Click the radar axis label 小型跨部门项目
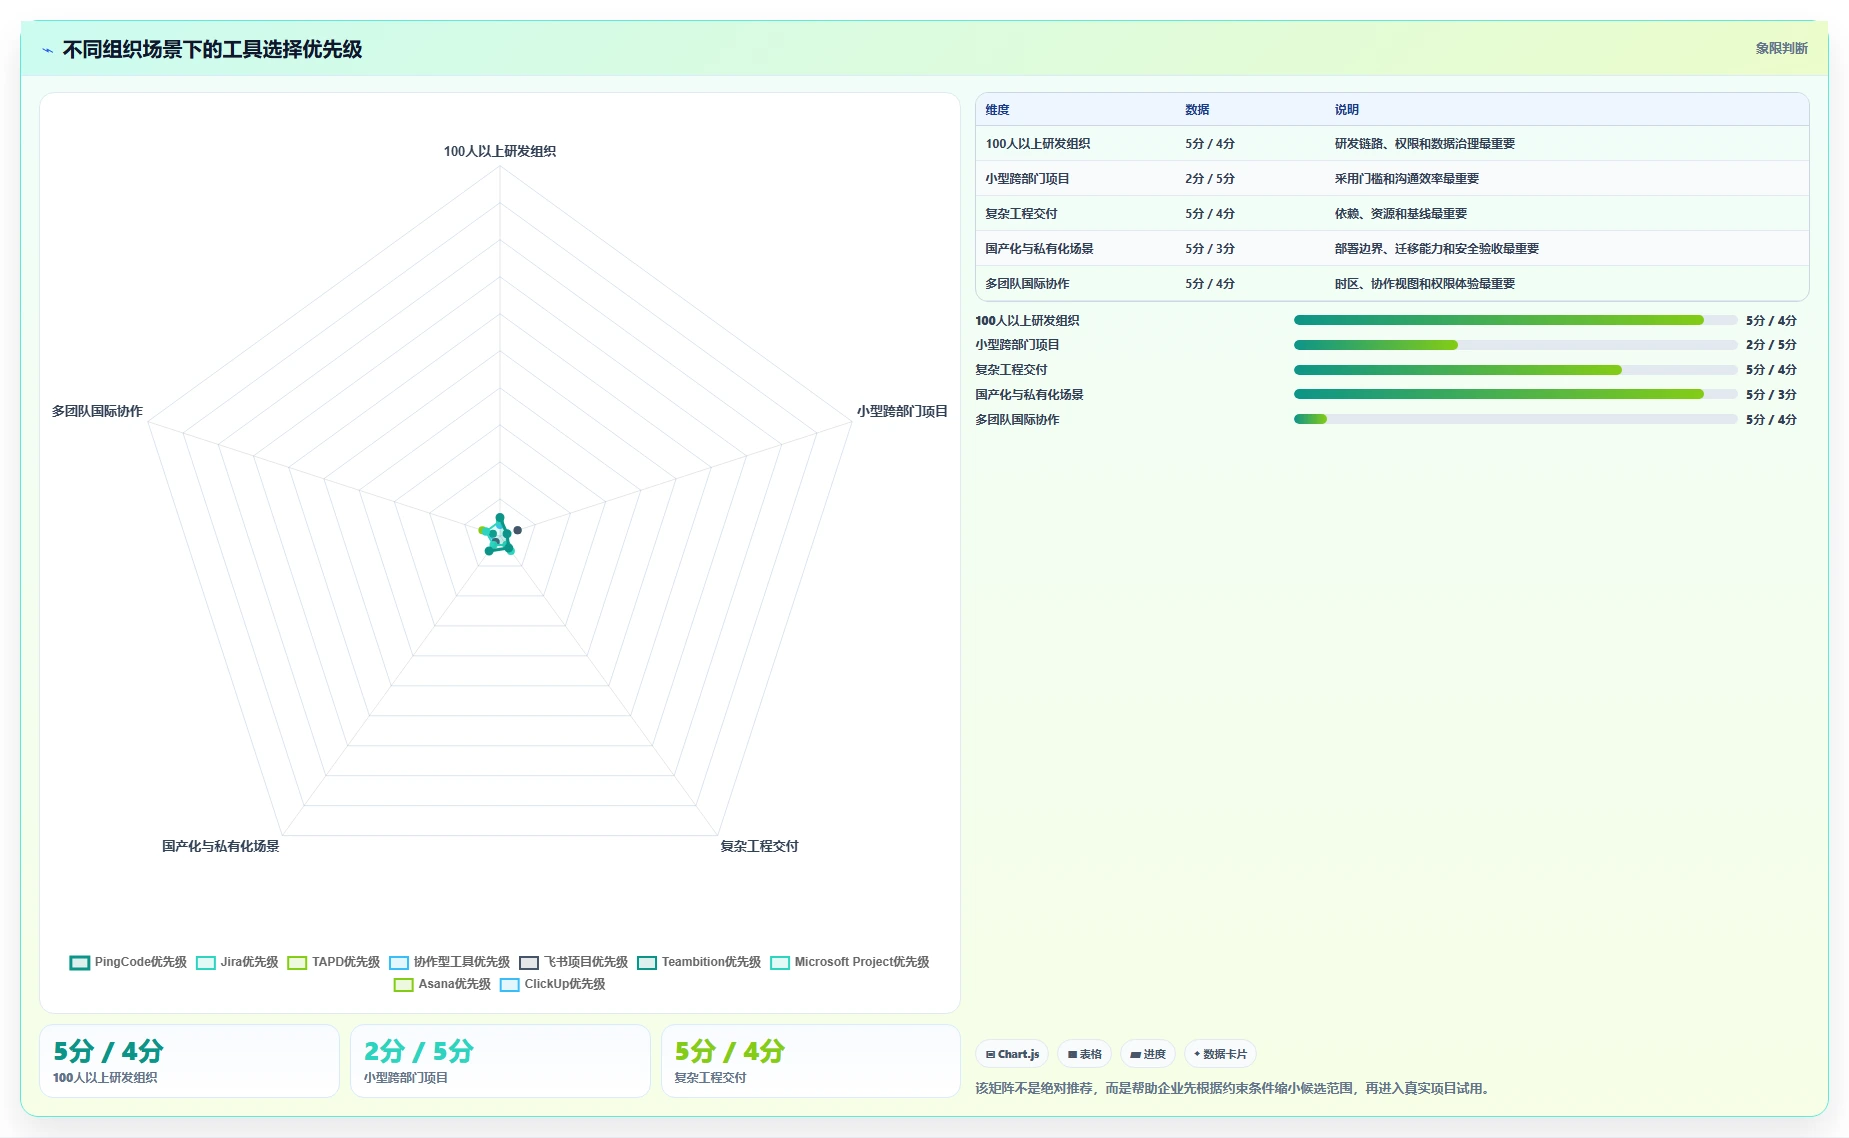This screenshot has width=1849, height=1138. pos(902,411)
